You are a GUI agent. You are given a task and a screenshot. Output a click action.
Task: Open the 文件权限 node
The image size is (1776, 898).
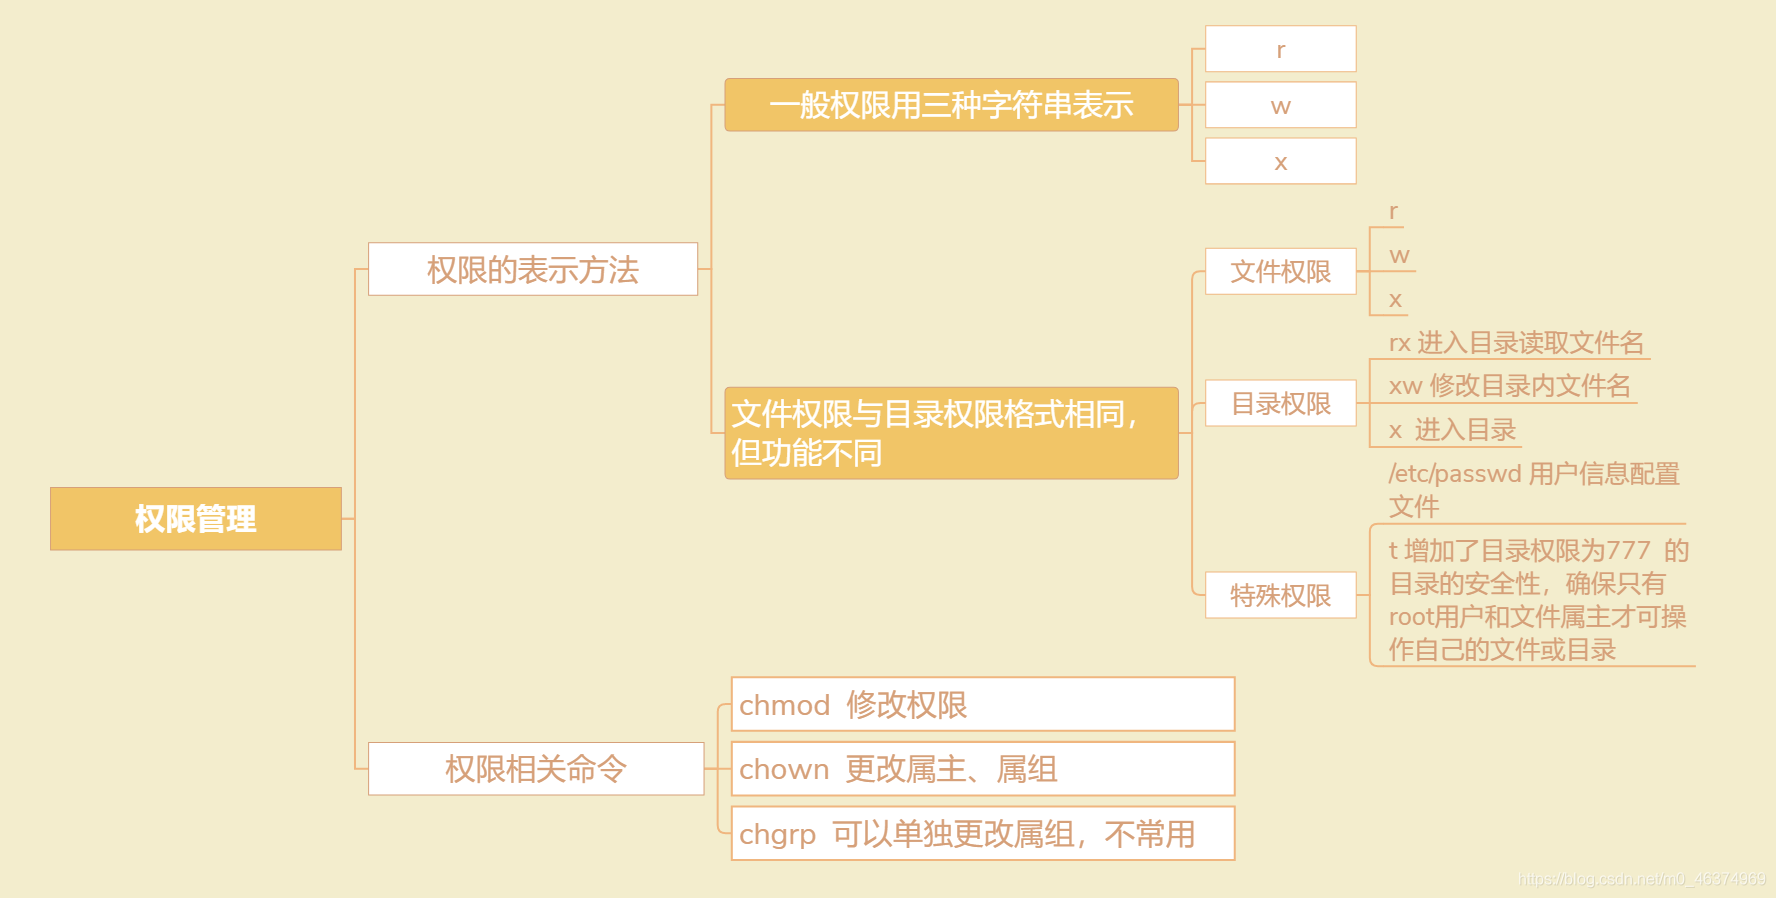tap(1280, 271)
